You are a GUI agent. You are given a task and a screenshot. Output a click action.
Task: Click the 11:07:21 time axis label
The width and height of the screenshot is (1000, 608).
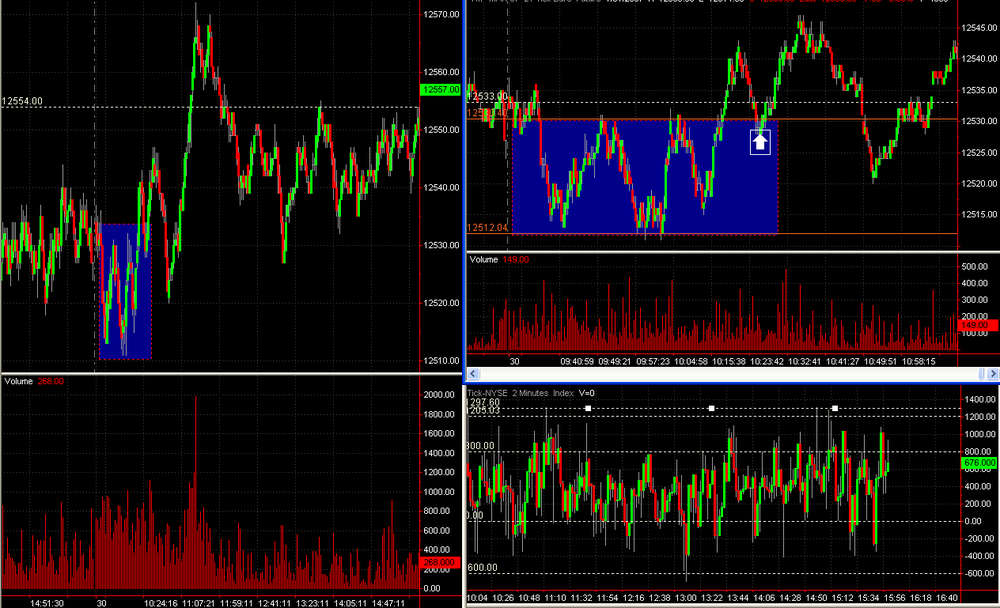click(199, 603)
